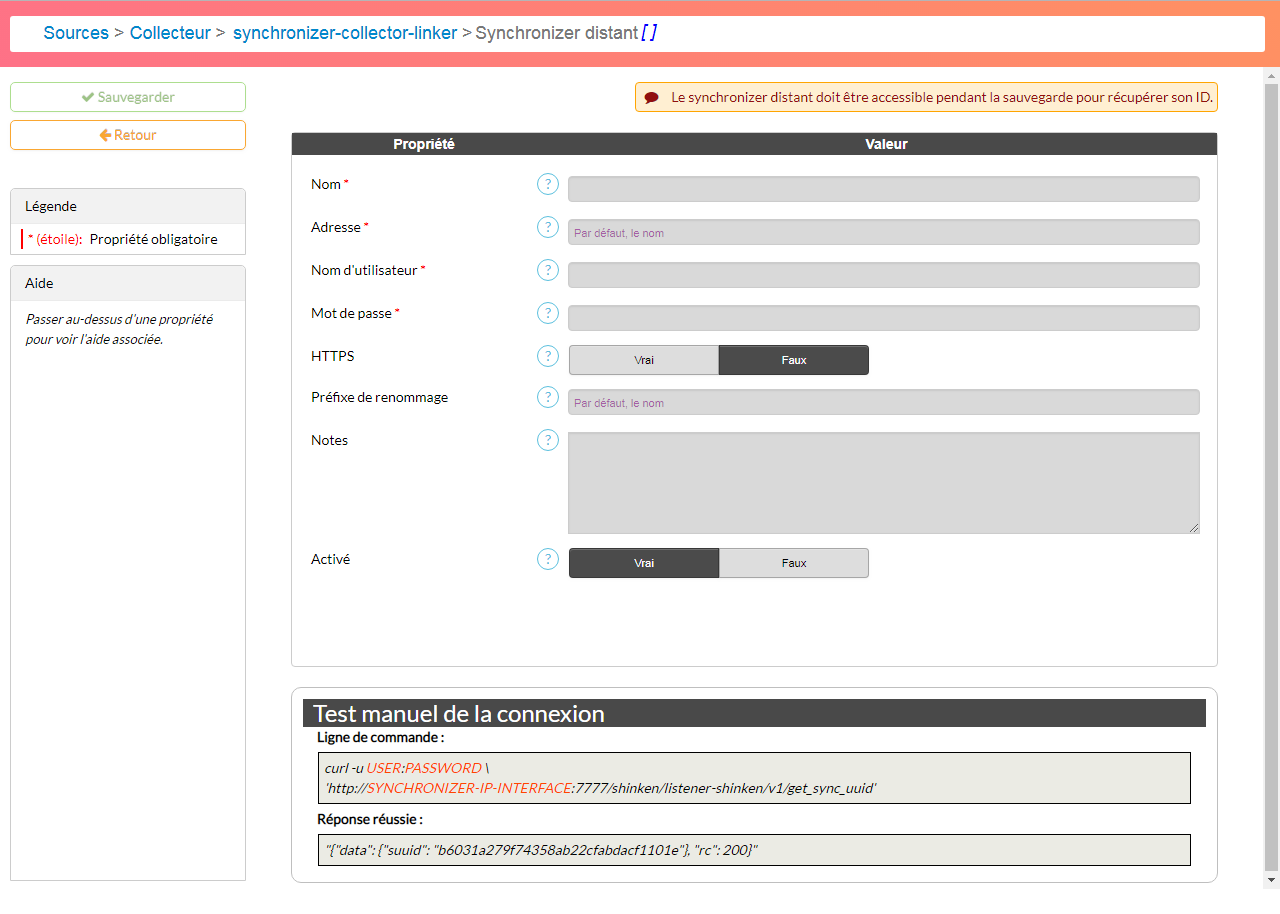This screenshot has width=1280, height=914.
Task: Click the help icon beside Adresse
Action: coord(548,227)
